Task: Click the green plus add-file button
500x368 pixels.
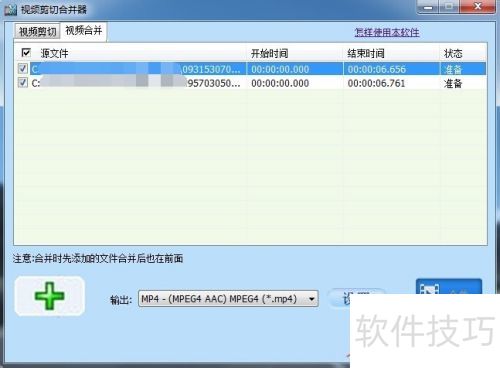Action: [x=50, y=296]
